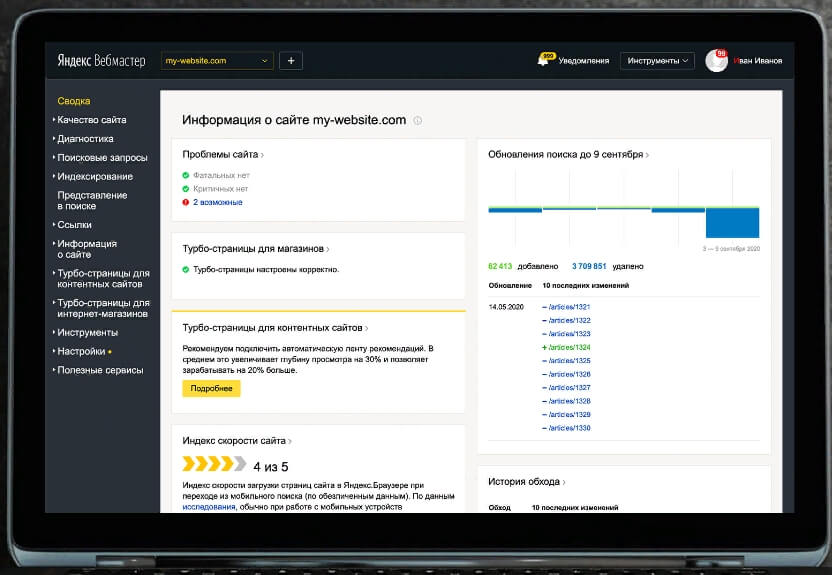Click the yellow dot next to Настройки

(110, 352)
